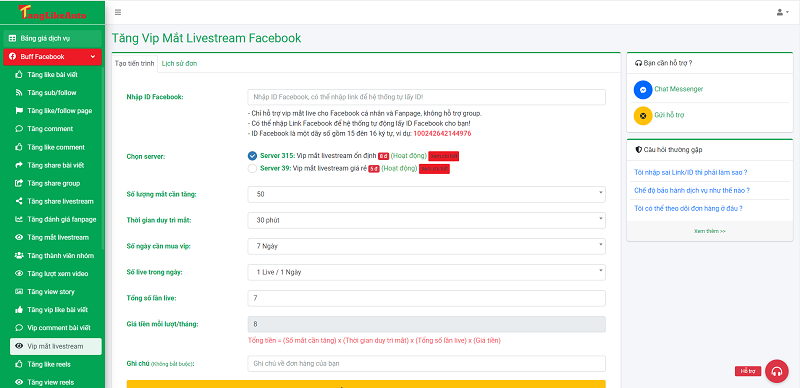Open FAQ theo dõi đơn hàng question
Image resolution: width=800 pixels, height=388 pixels.
point(688,208)
